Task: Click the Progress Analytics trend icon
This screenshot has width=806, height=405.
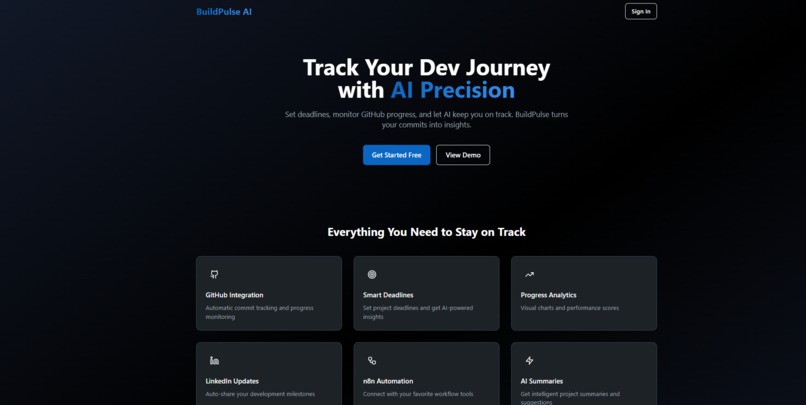Action: [529, 274]
